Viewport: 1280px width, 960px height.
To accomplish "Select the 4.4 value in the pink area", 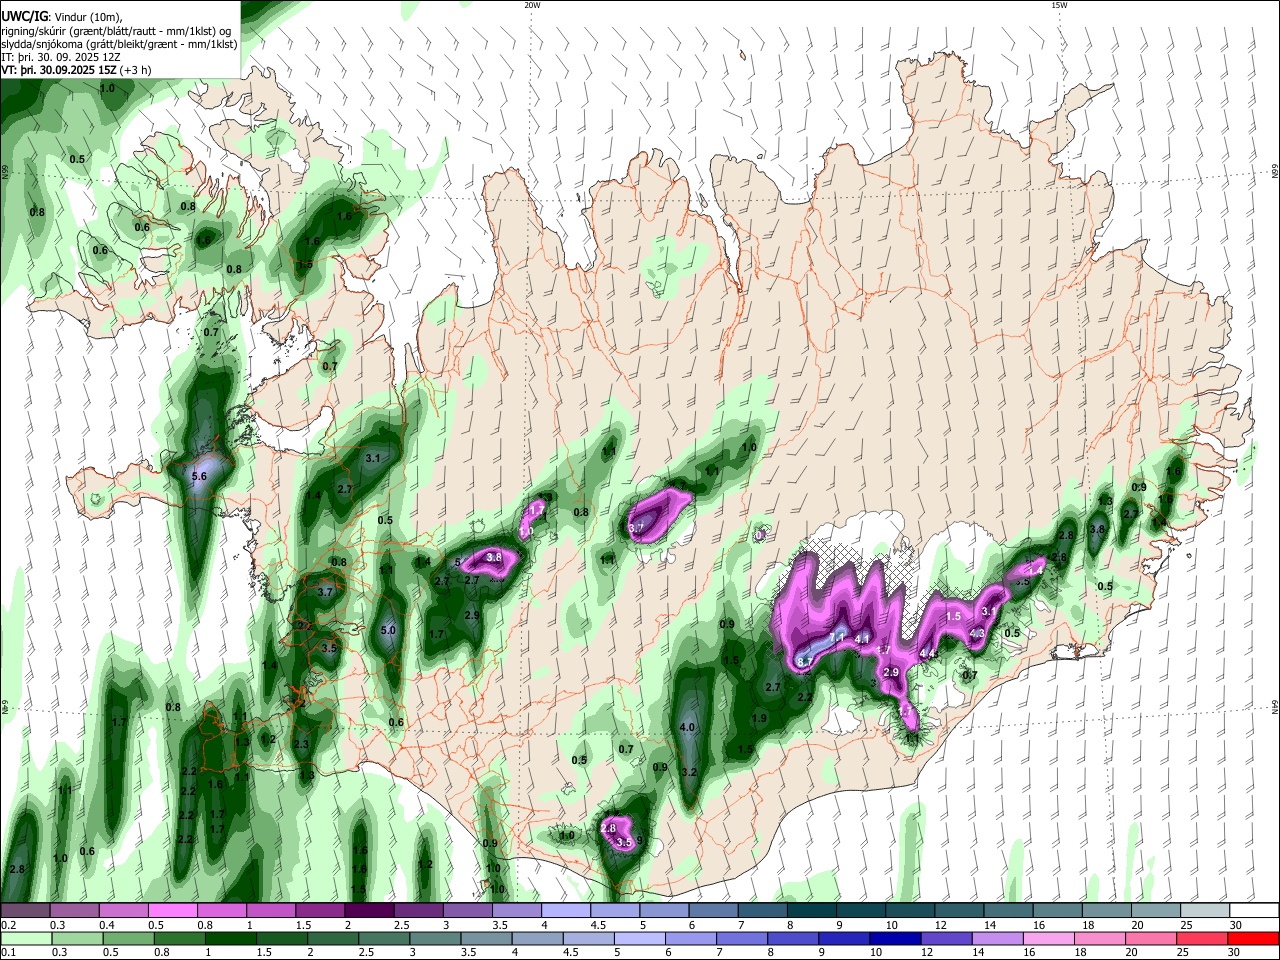I will 927,654.
